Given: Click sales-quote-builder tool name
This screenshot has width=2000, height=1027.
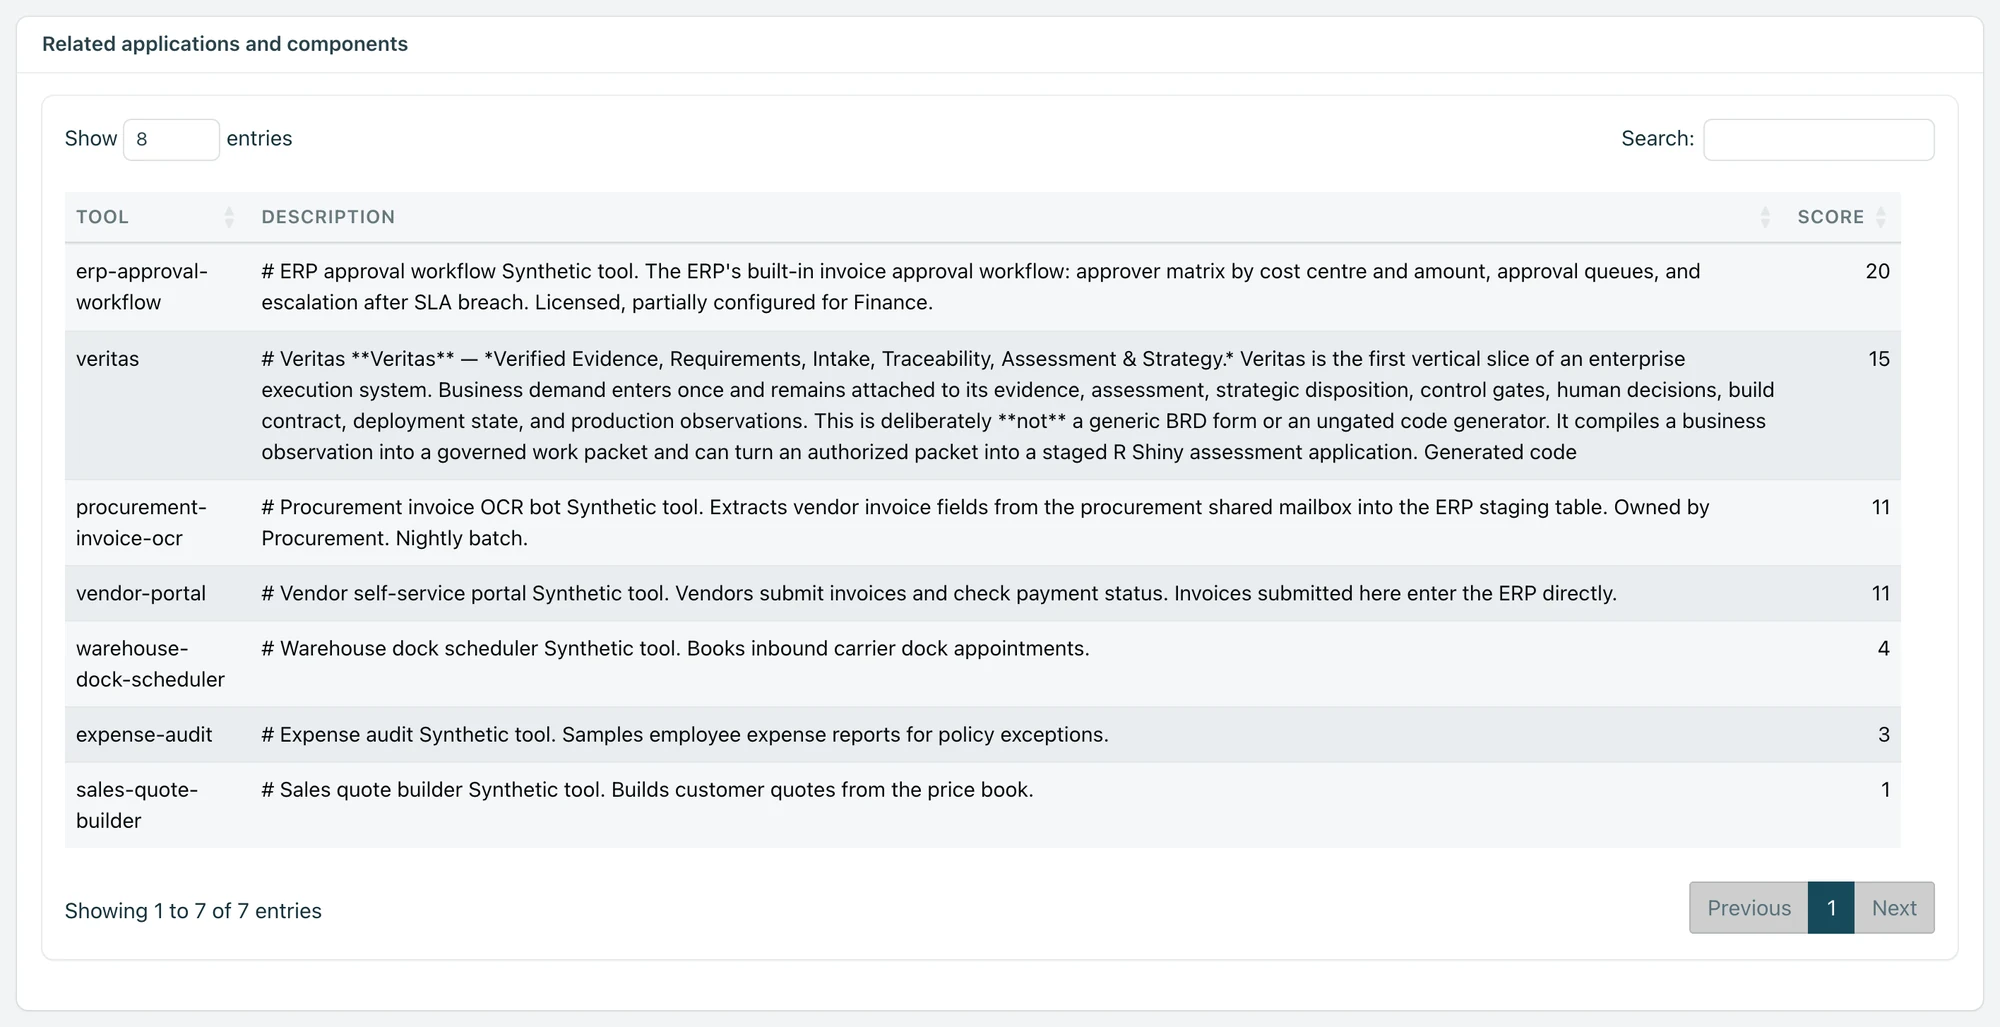Looking at the screenshot, I should (137, 805).
